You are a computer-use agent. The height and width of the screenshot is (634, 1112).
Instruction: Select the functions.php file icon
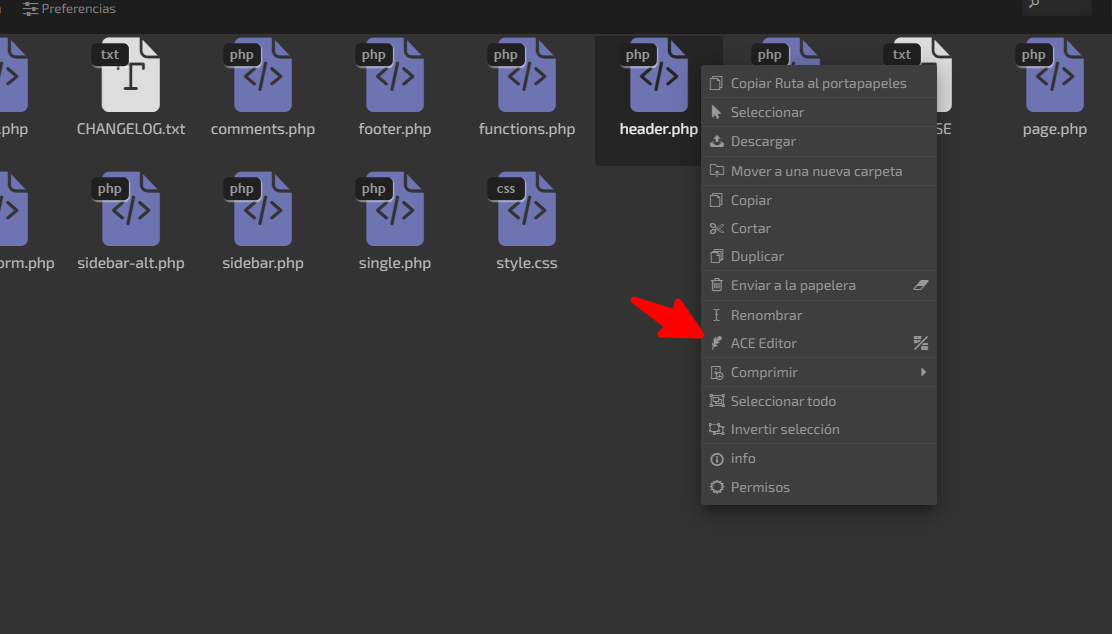pyautogui.click(x=526, y=75)
